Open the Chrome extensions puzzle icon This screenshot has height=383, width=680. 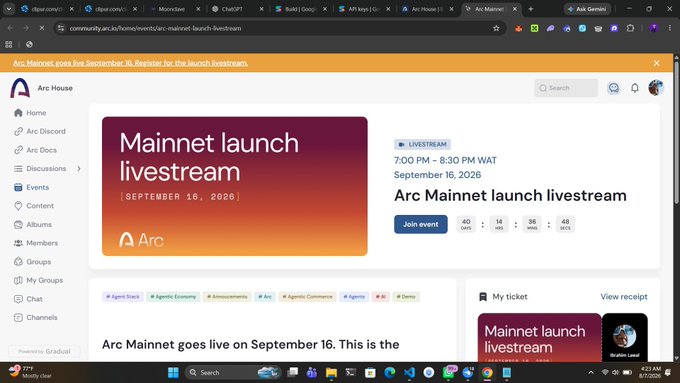(x=631, y=28)
